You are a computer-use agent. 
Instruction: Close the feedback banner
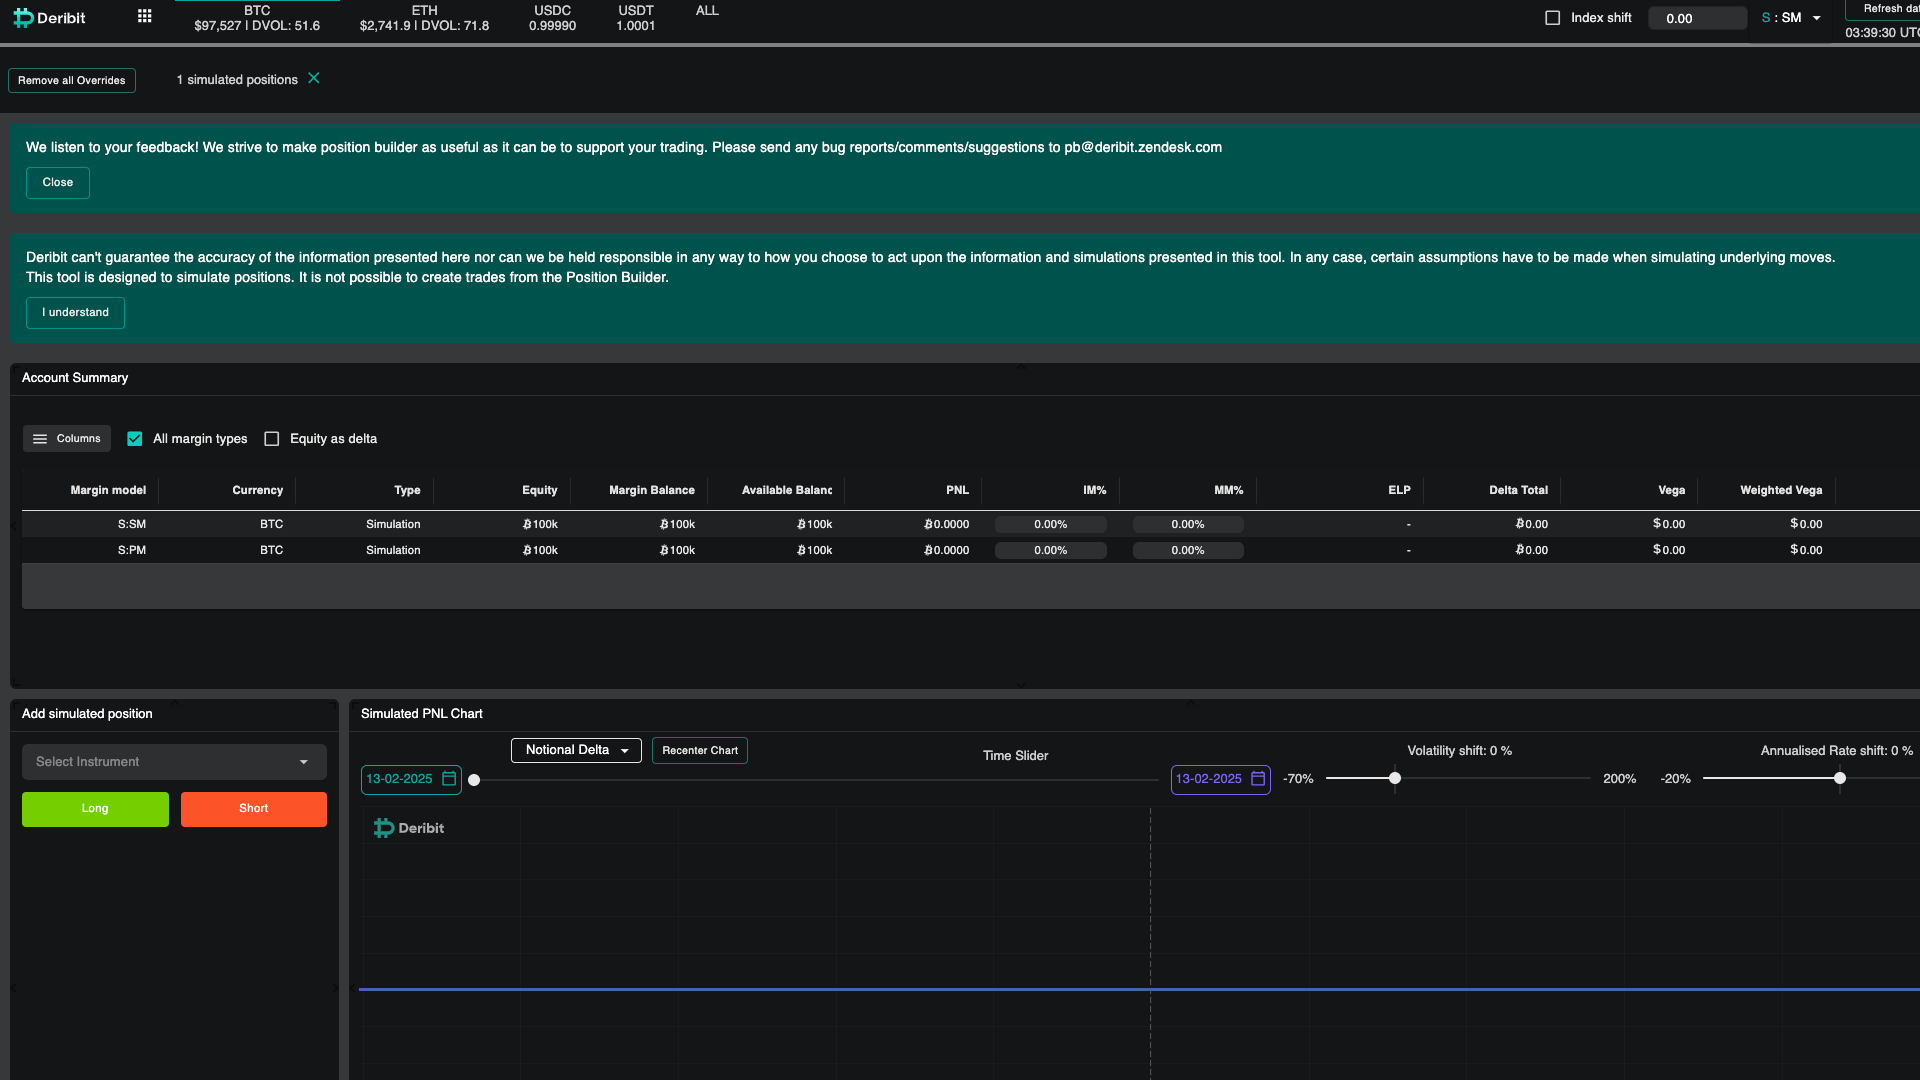58,183
